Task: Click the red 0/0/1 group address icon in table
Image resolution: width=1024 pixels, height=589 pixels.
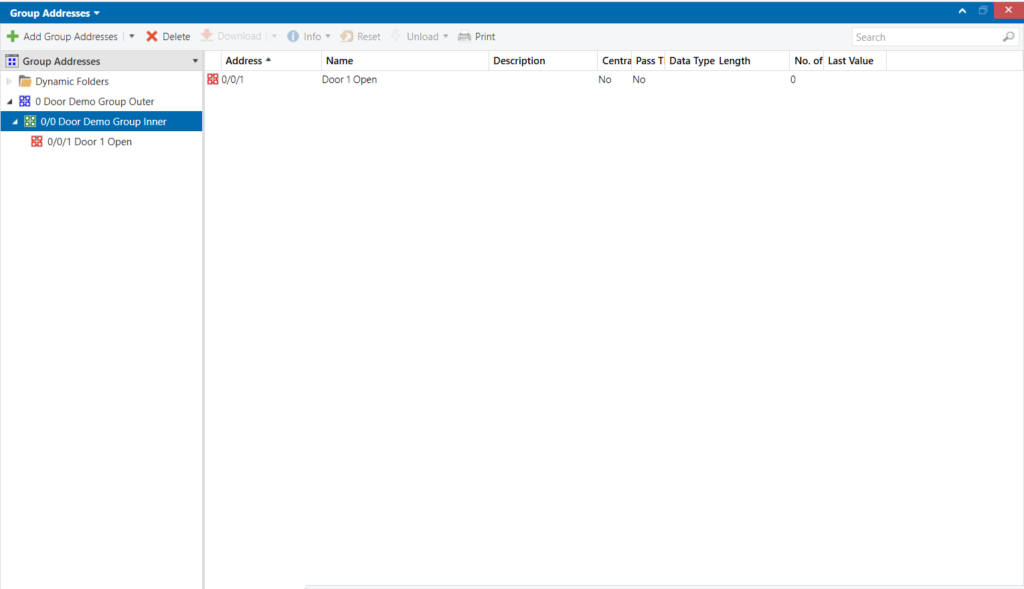Action: (x=213, y=80)
